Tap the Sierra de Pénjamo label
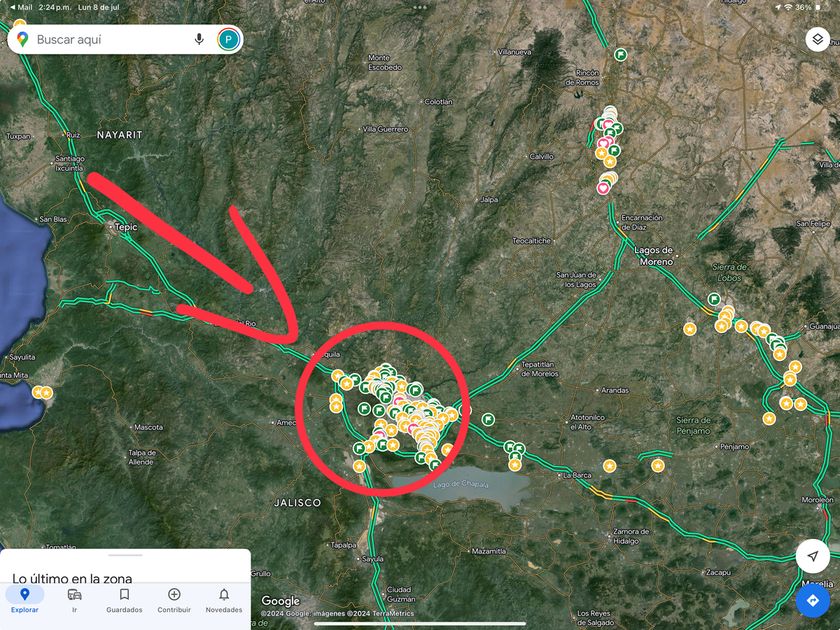 tap(693, 425)
